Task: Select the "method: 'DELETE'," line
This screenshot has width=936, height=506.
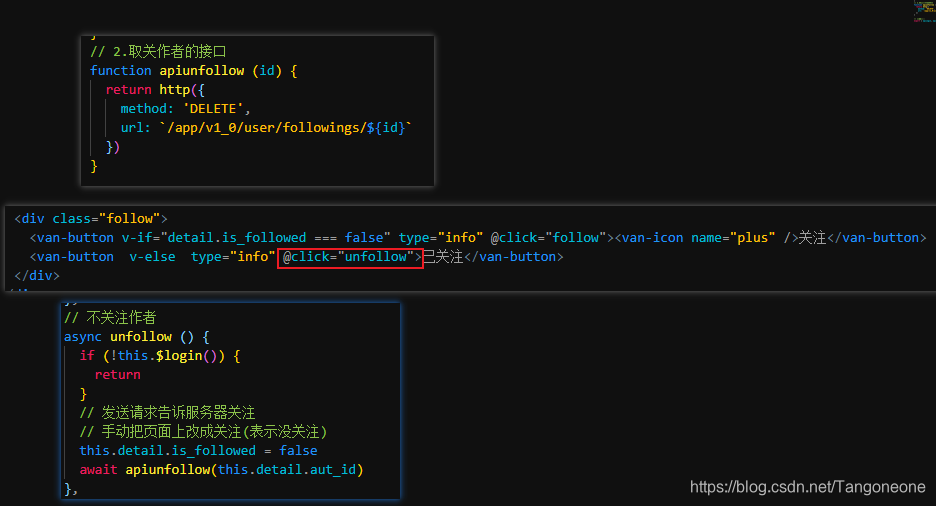Action: (186, 109)
